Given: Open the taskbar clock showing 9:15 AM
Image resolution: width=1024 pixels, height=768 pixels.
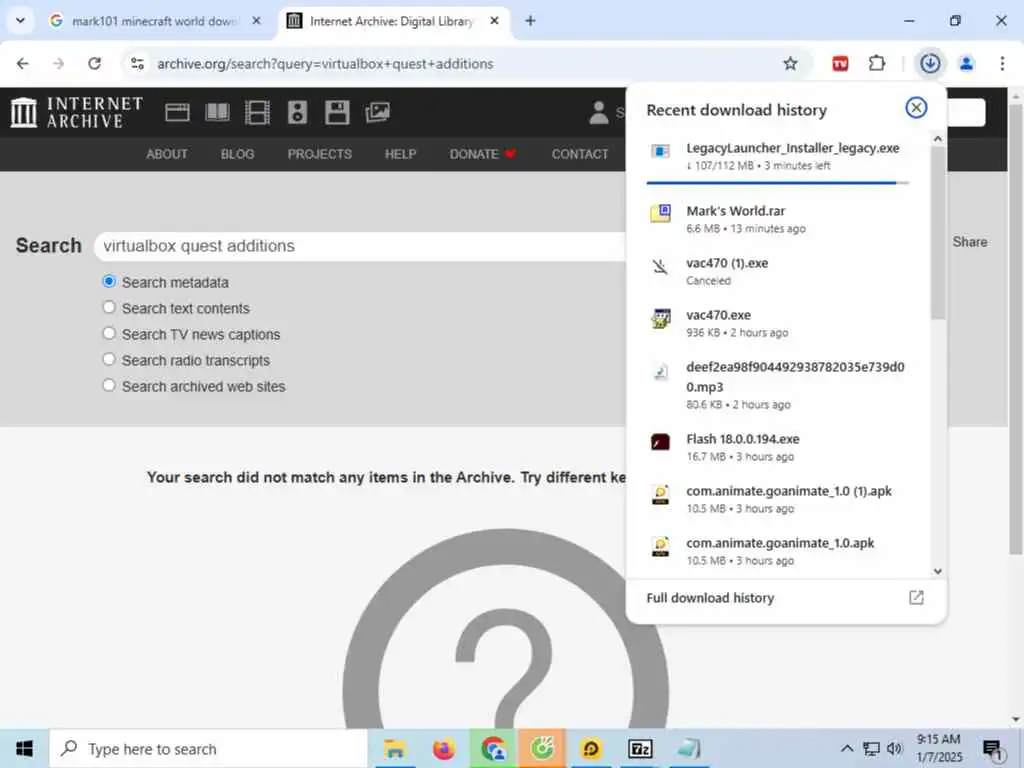Looking at the screenshot, I should [938, 748].
